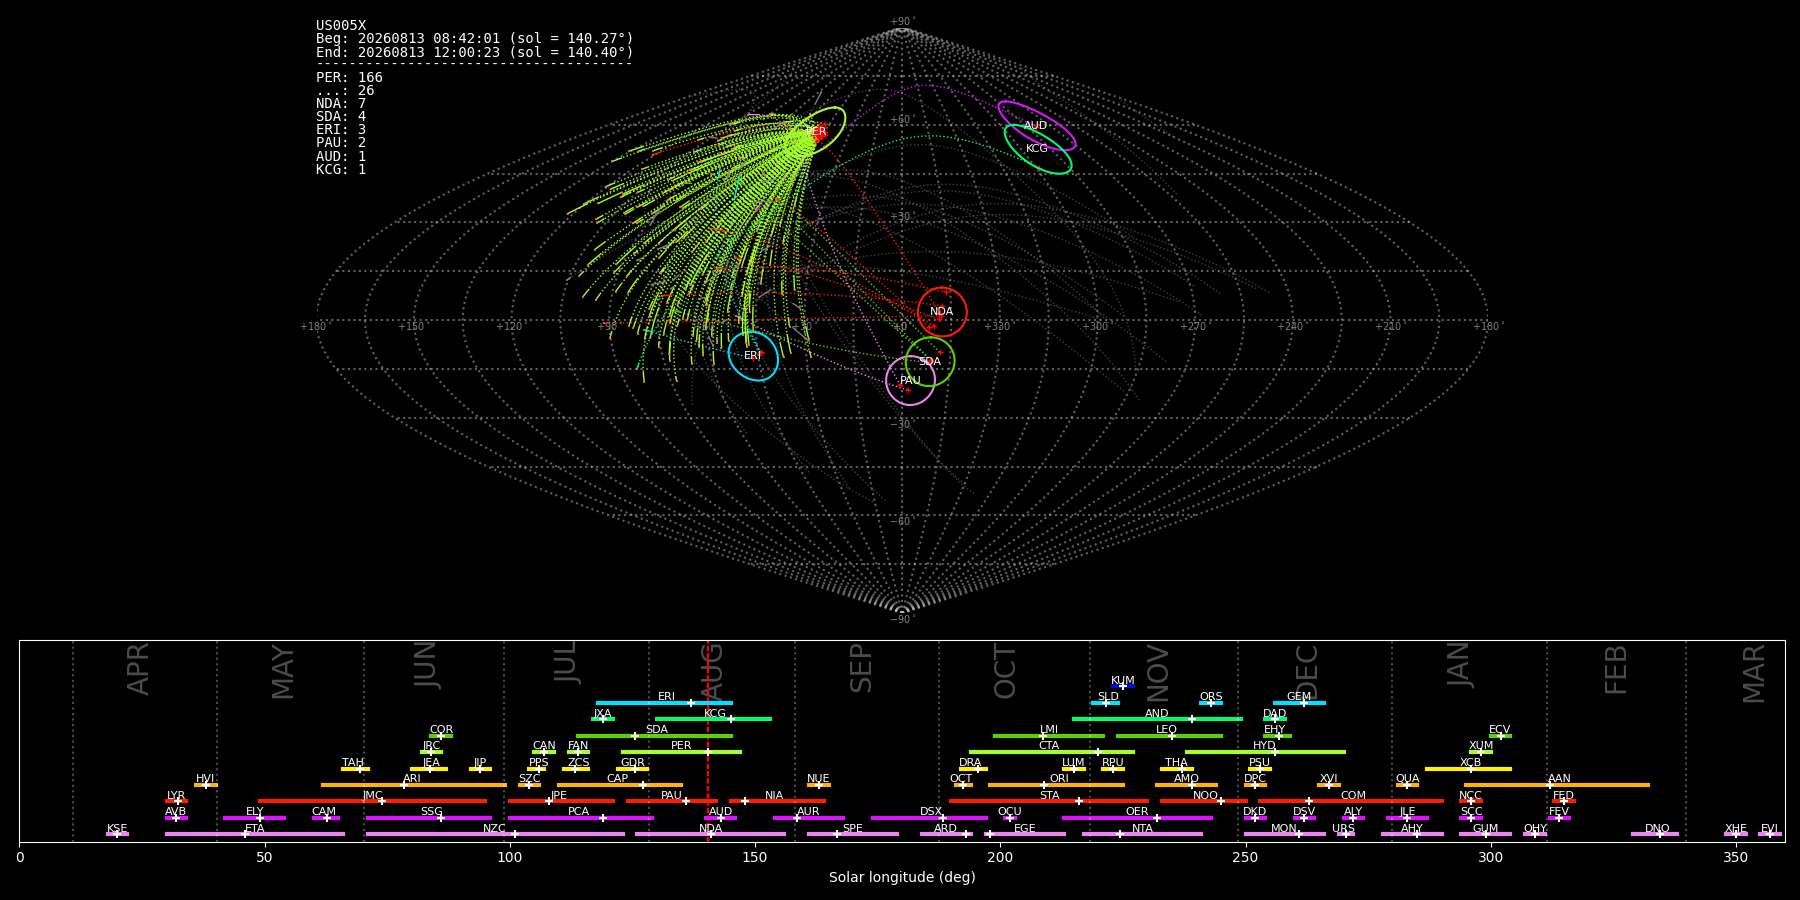Click the GEM shower bar
The height and width of the screenshot is (900, 1800).
point(1299,703)
